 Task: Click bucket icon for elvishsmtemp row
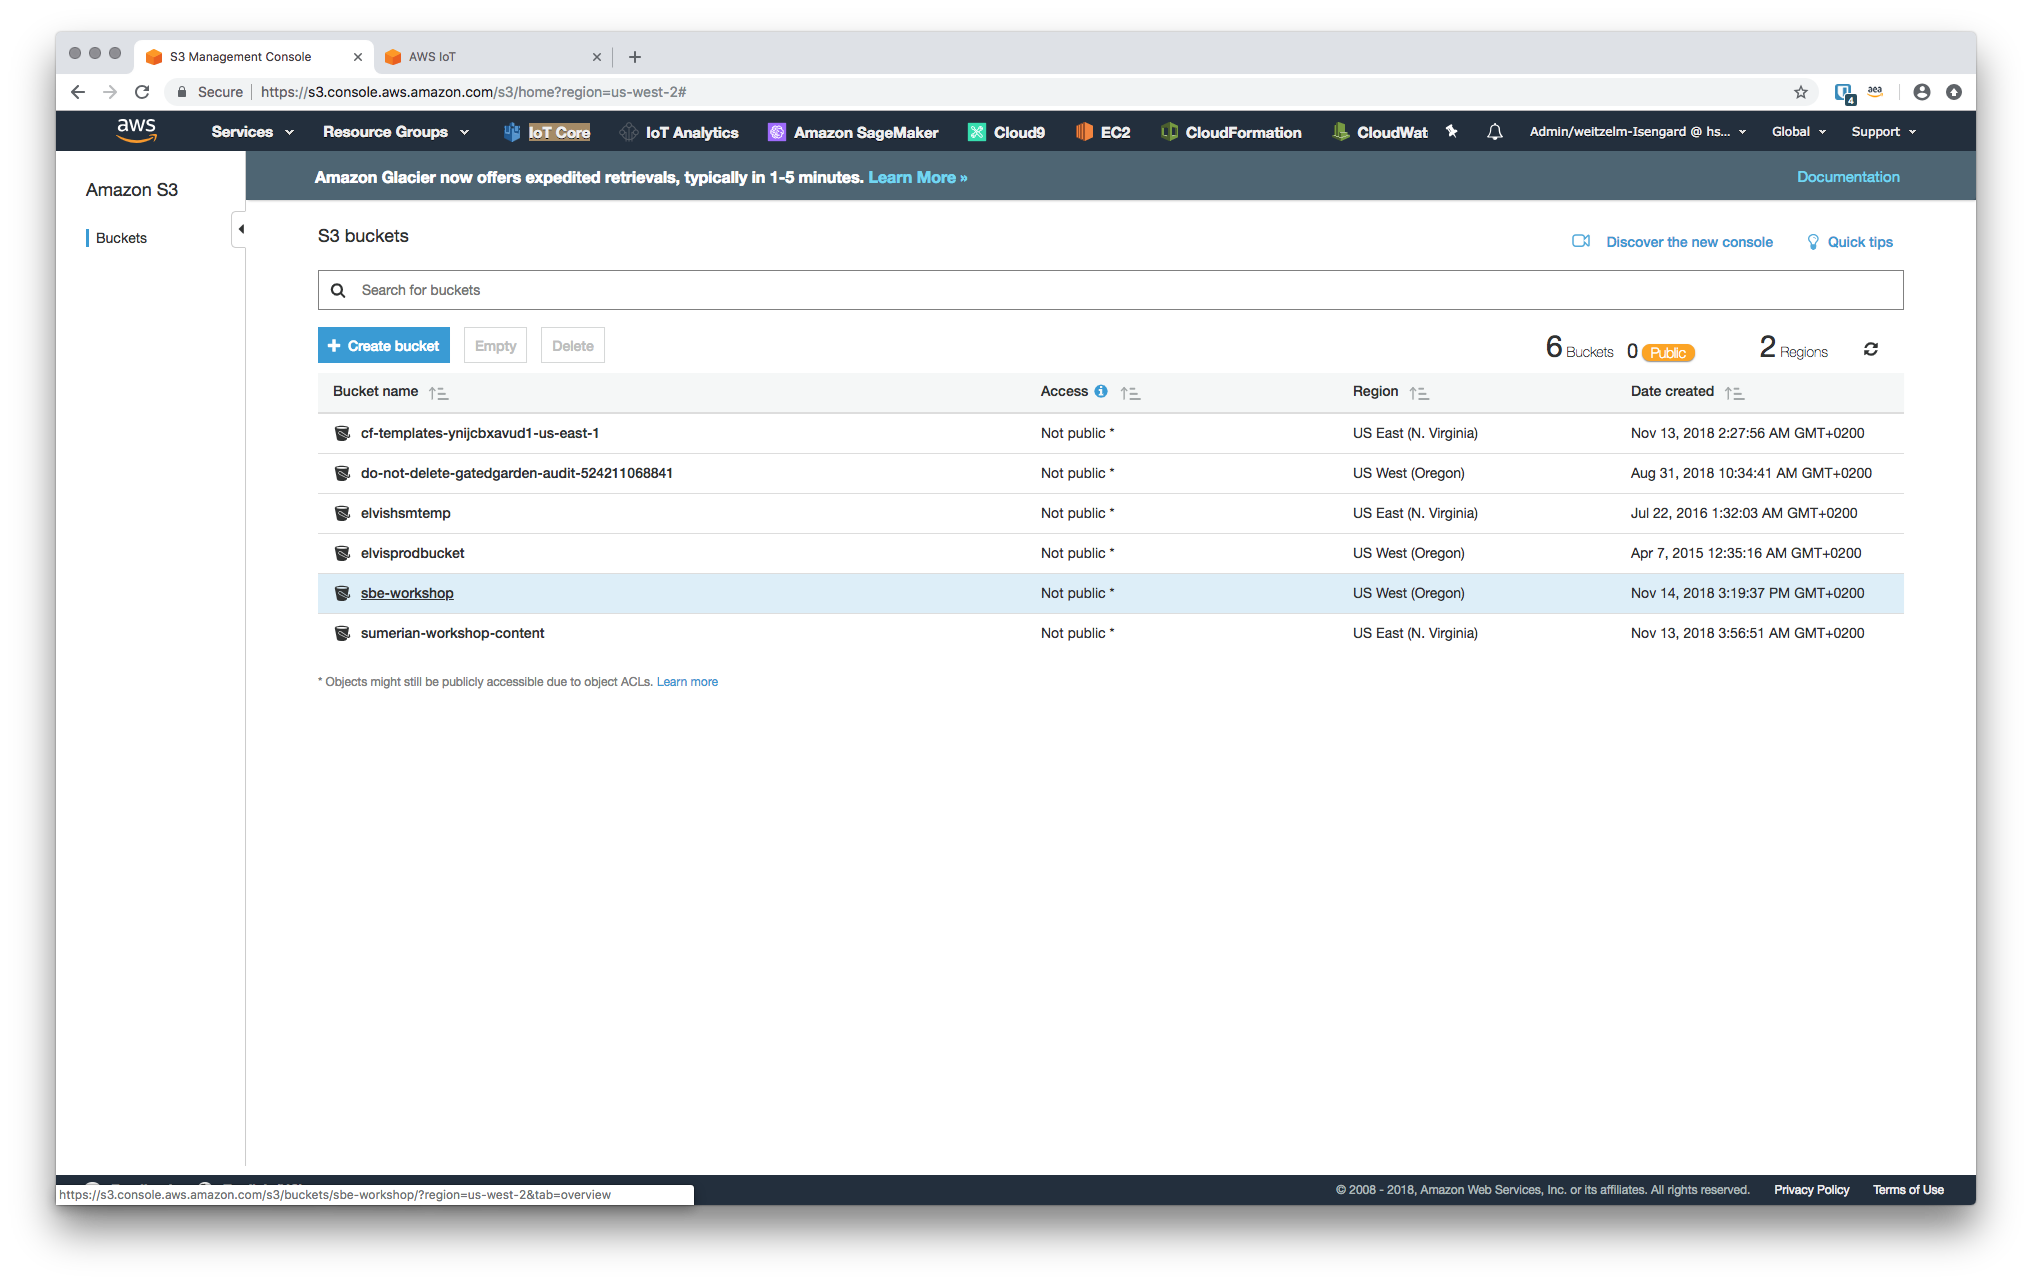pyautogui.click(x=342, y=513)
